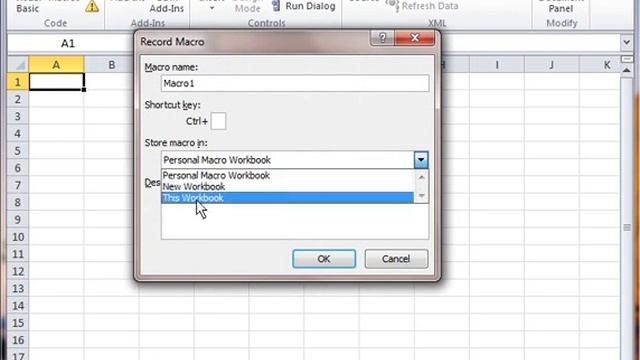The height and width of the screenshot is (360, 640).
Task: Click the split box above vertical scrollbar
Action: (627, 60)
